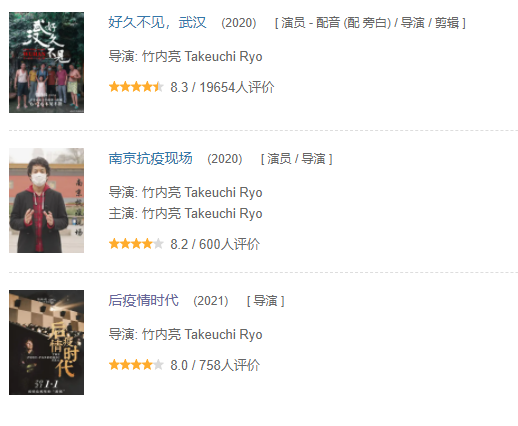Open the 后疫情时代 title link
Image resolution: width=518 pixels, height=426 pixels.
click(143, 300)
